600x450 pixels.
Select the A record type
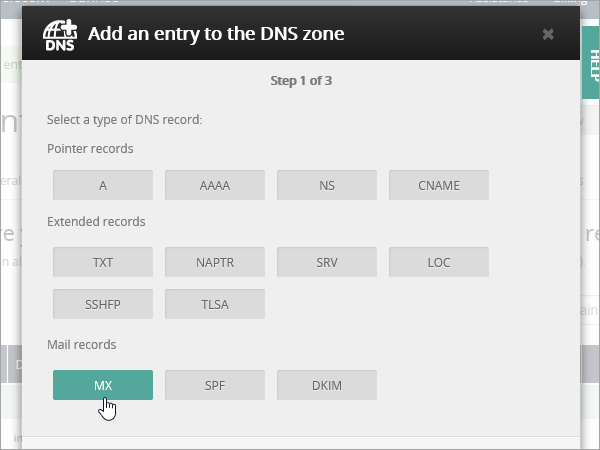click(103, 185)
